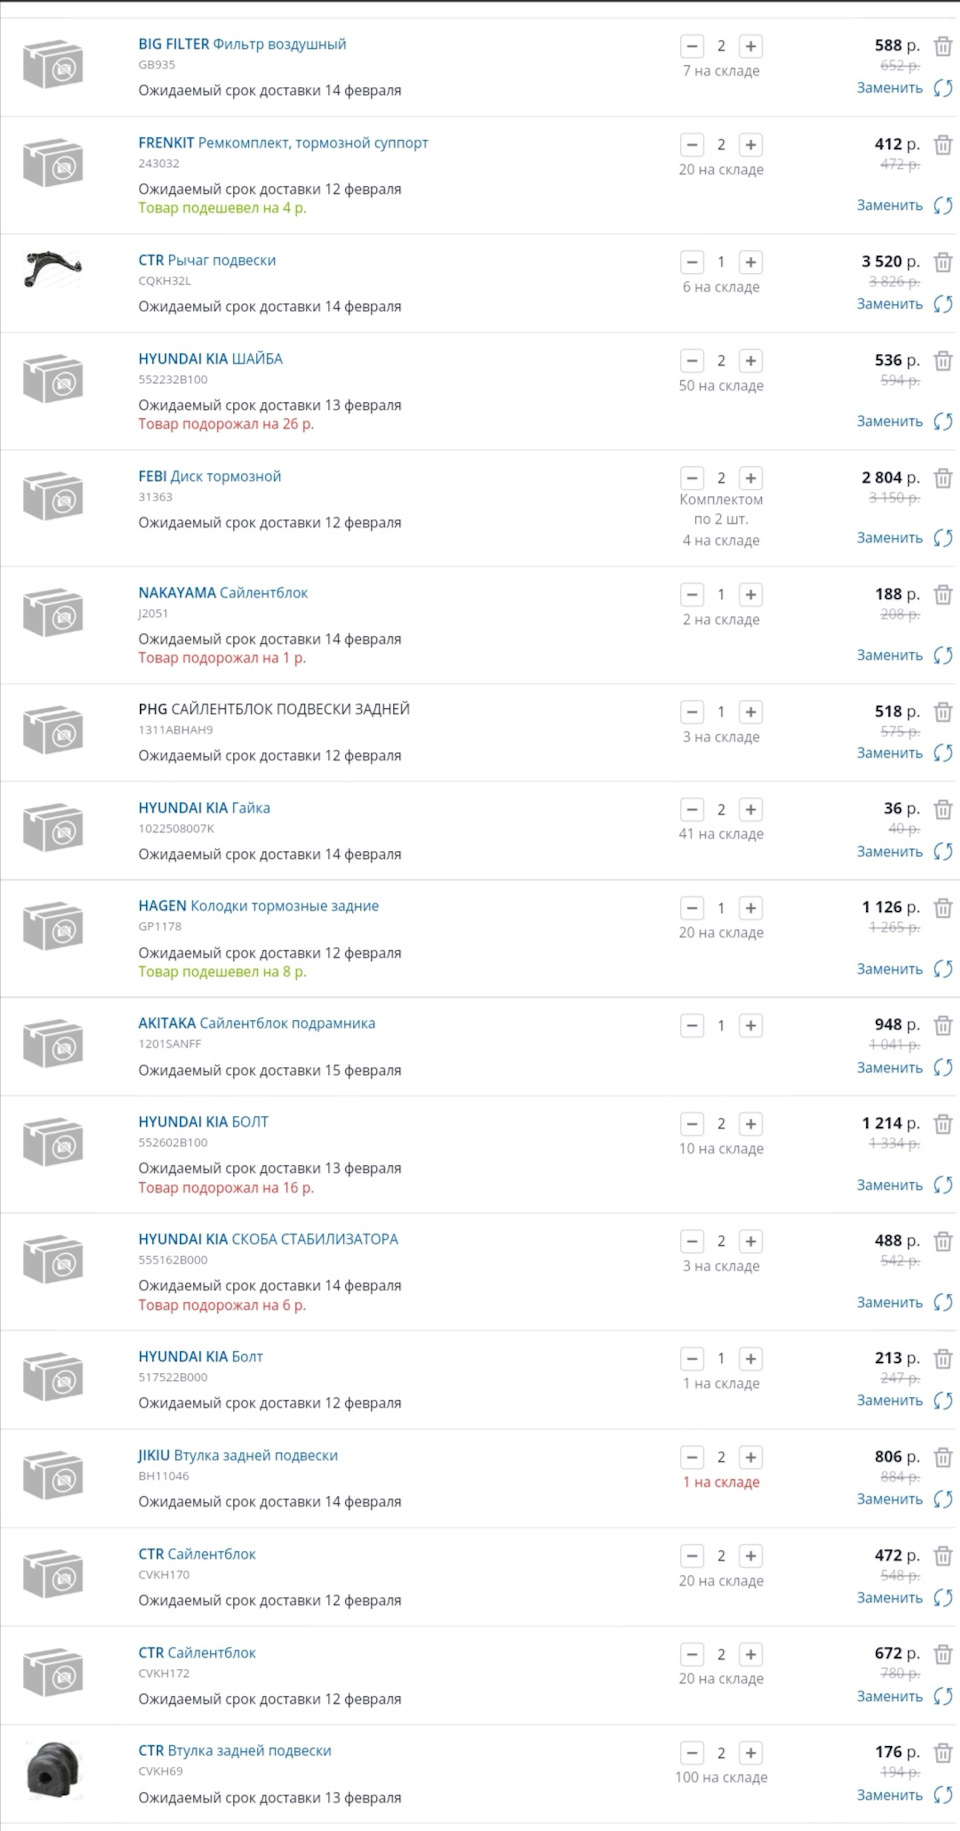
Task: Click replace arrows icon for AKITAKA Сайлентблок
Action: [942, 1068]
